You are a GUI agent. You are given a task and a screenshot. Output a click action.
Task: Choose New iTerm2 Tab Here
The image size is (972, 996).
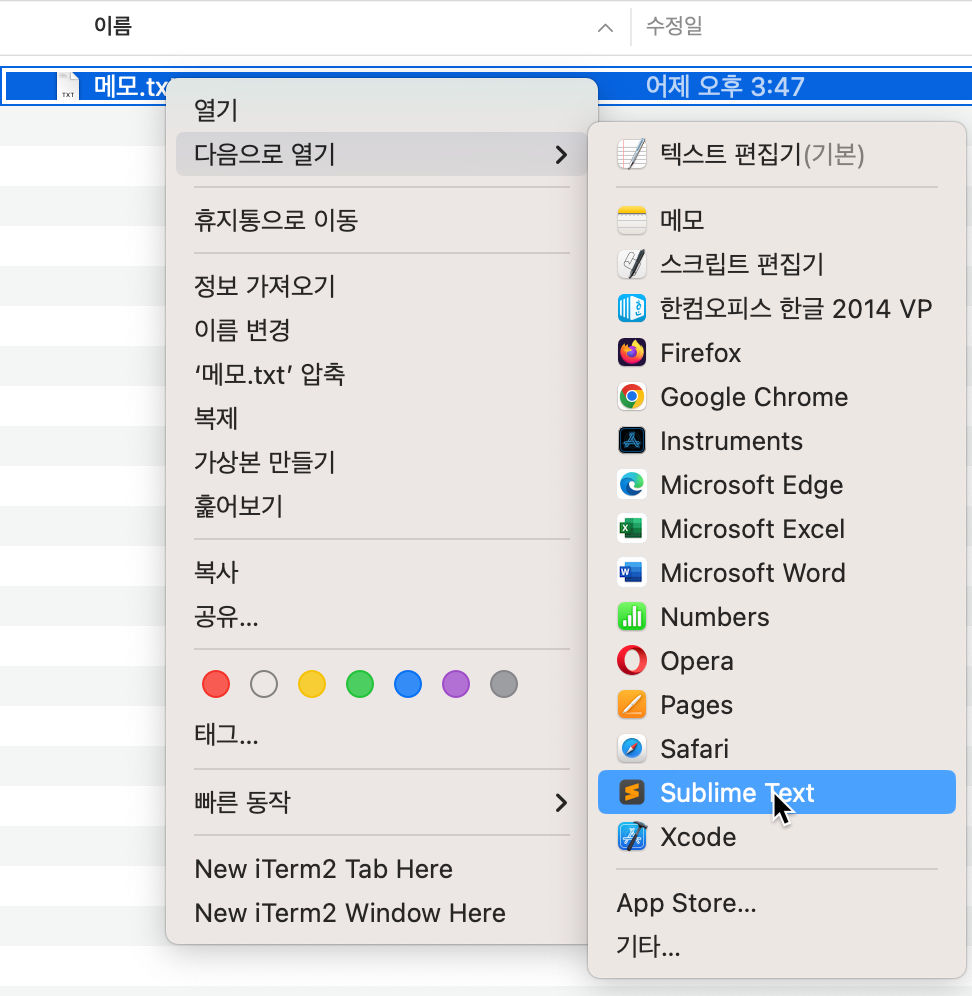tap(381, 869)
